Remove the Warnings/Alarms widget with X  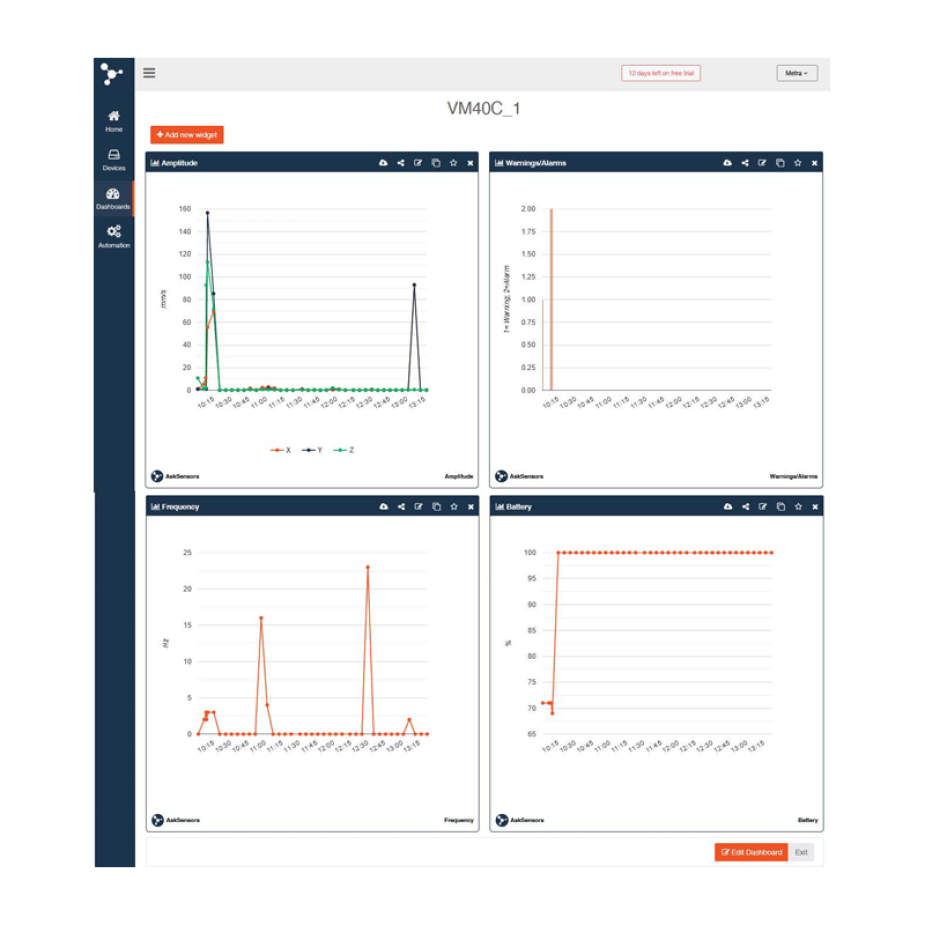click(814, 163)
